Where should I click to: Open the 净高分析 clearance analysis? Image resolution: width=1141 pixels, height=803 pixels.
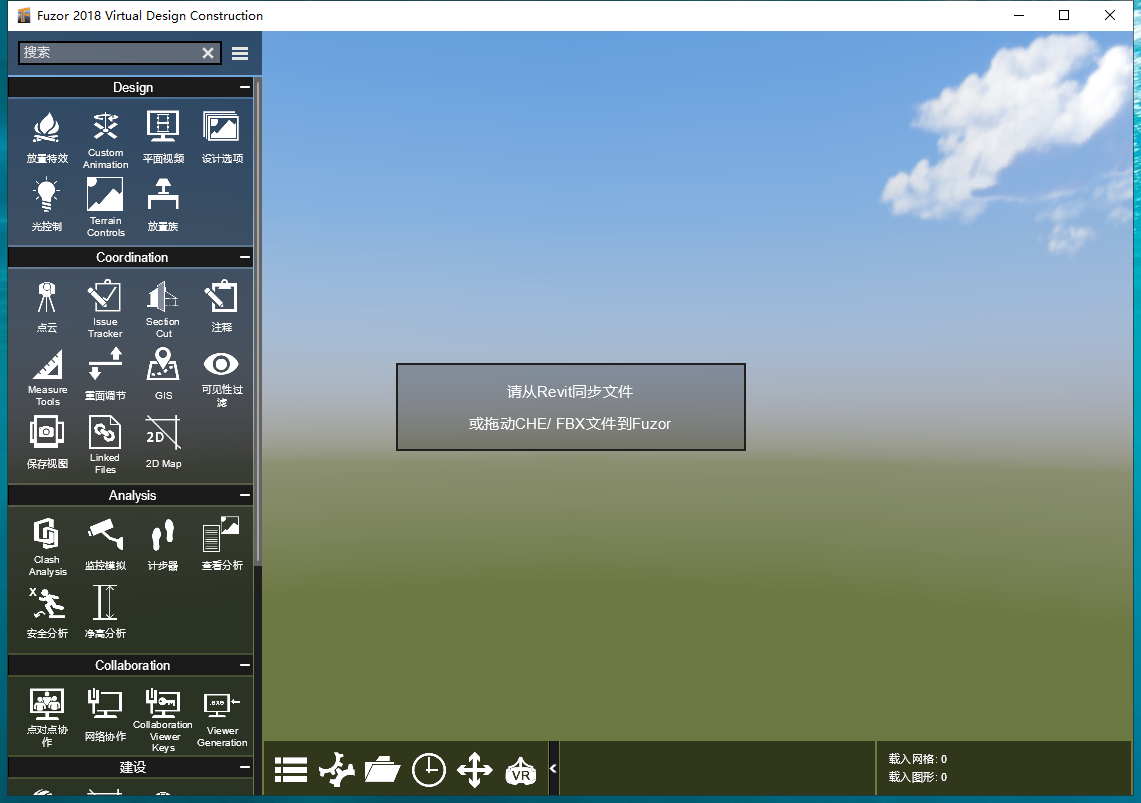(x=106, y=612)
